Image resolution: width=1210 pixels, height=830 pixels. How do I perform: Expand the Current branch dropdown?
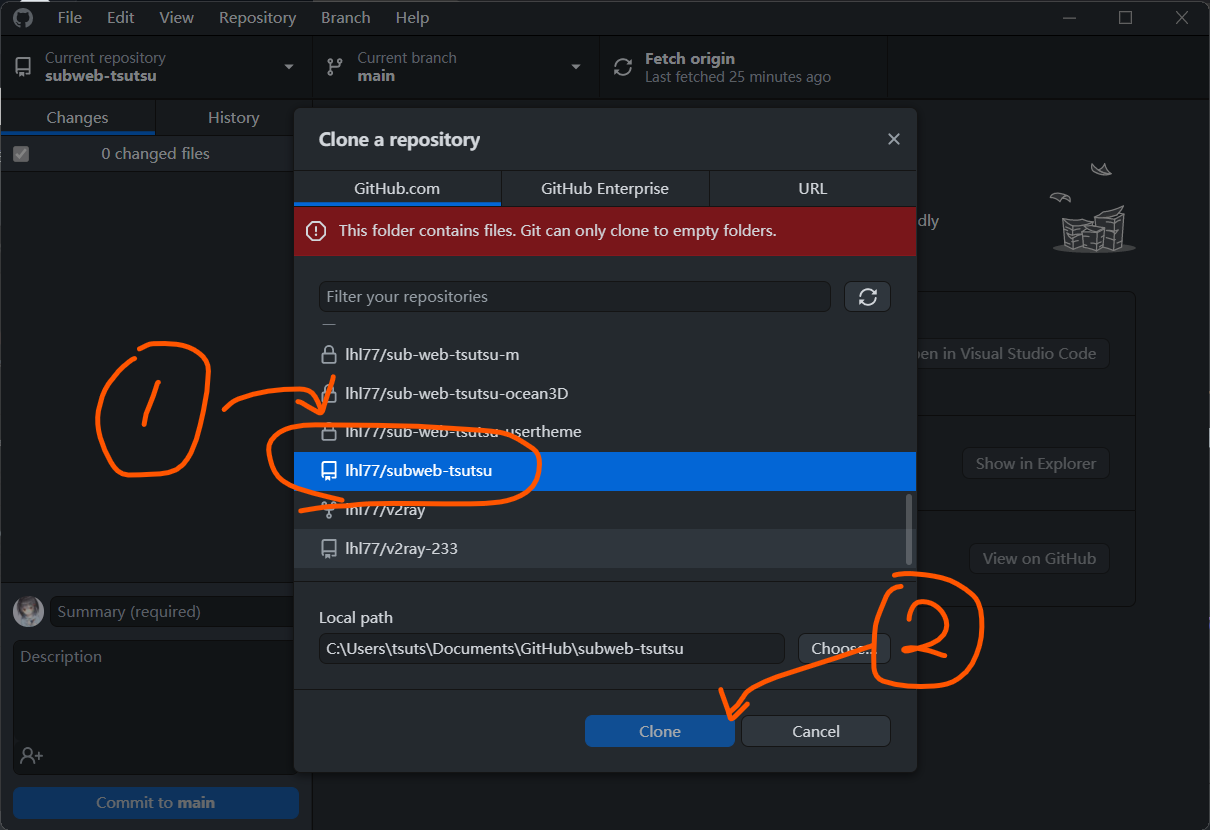(456, 67)
